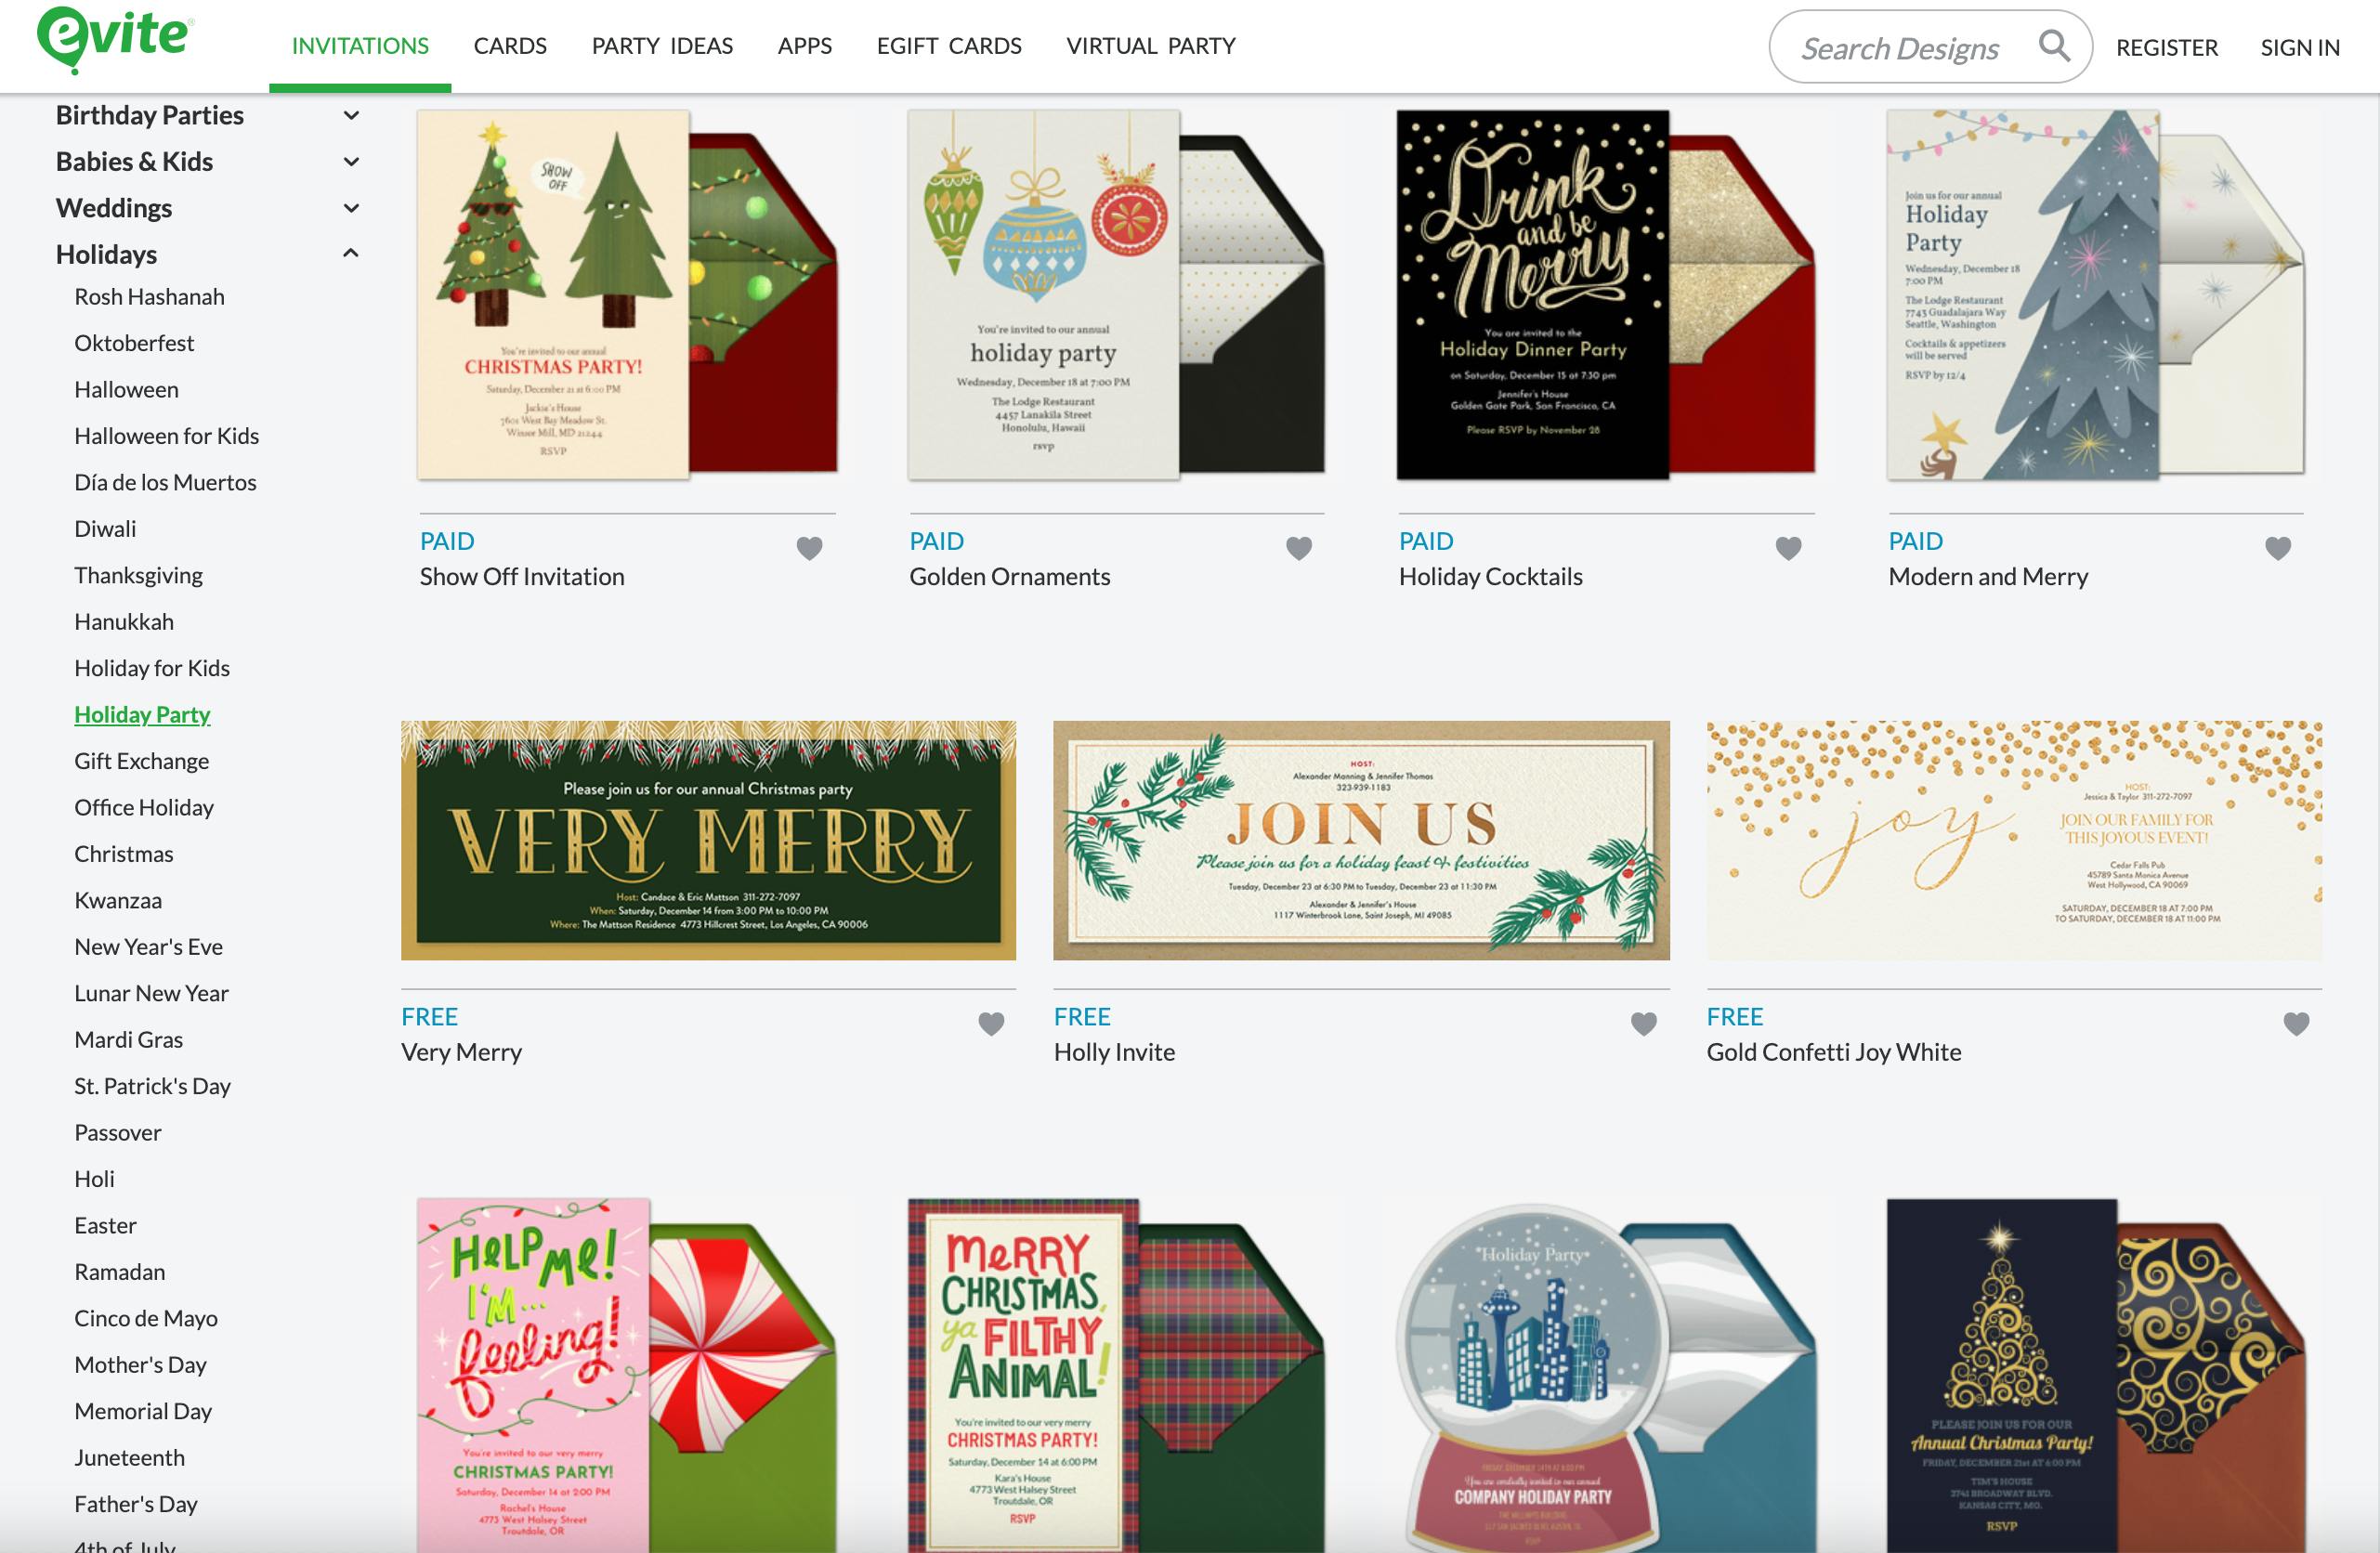
Task: Click heart icon for Very Merry
Action: pos(990,1023)
